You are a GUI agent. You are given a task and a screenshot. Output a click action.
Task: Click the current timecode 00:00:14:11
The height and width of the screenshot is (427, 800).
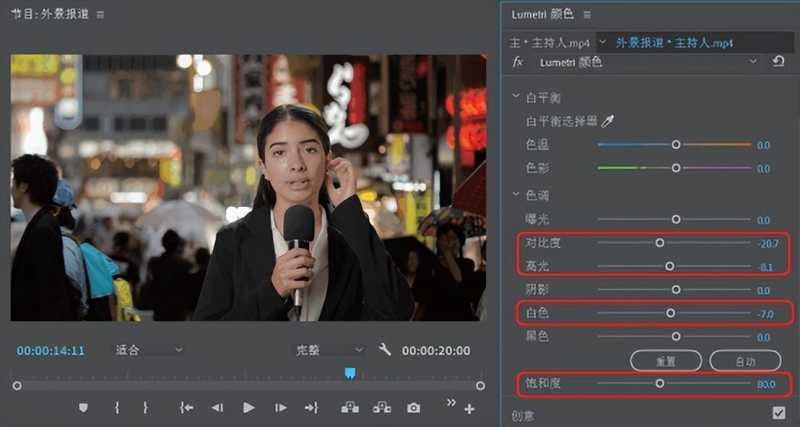(51, 350)
